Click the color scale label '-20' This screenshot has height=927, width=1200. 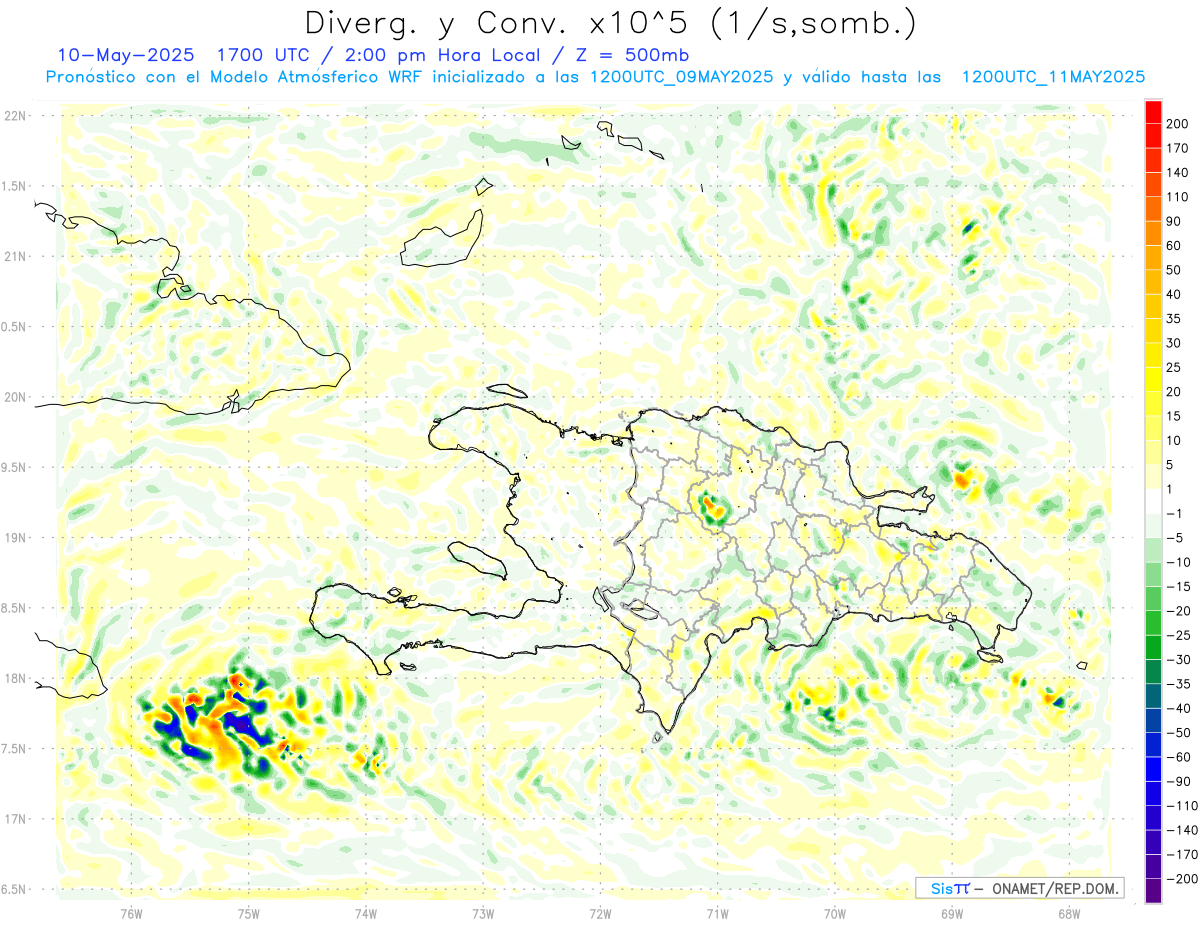(x=1181, y=611)
